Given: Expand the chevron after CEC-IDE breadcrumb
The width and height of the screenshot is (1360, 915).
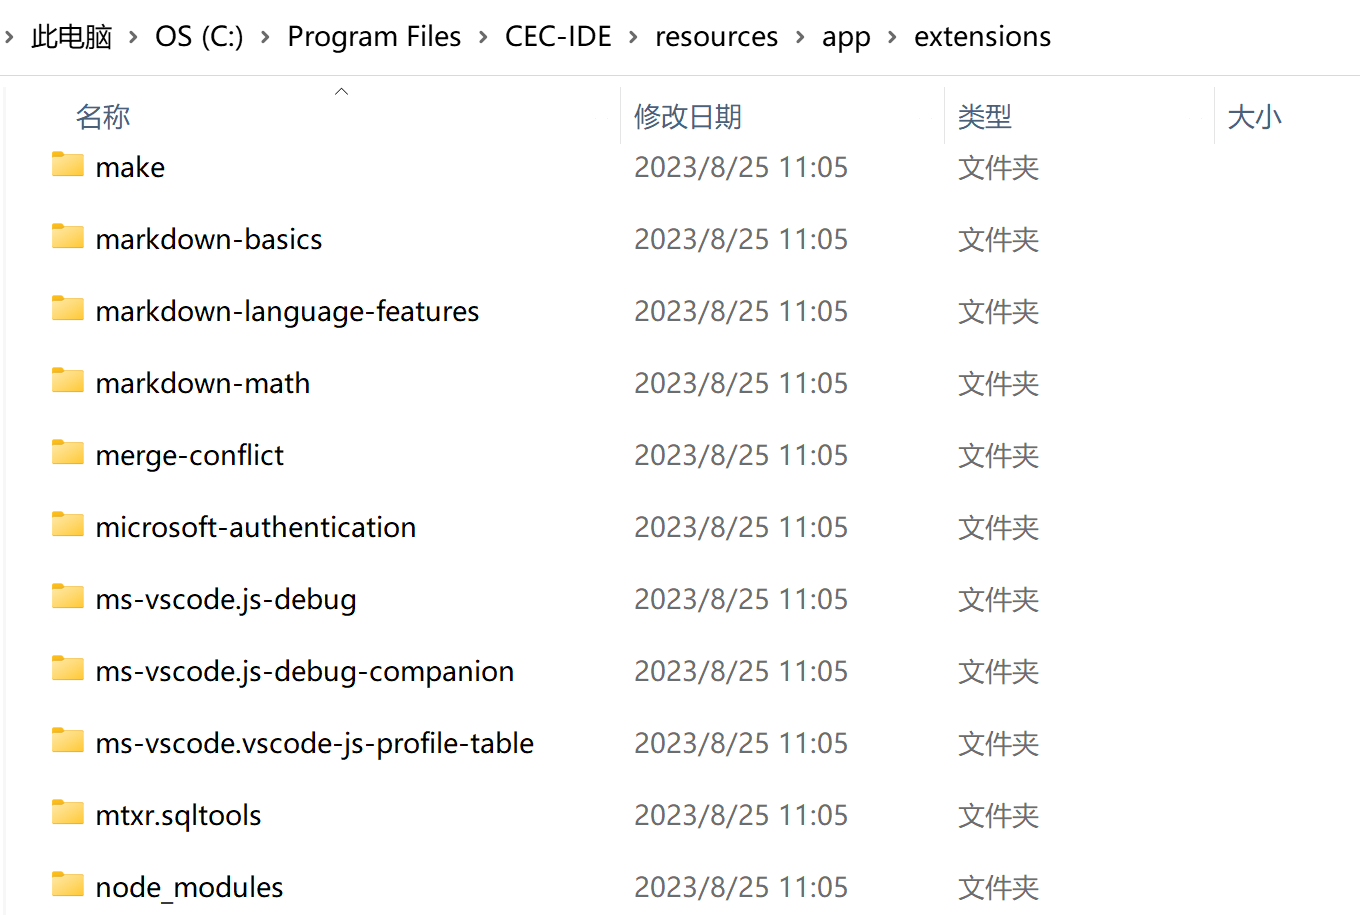Looking at the screenshot, I should (x=633, y=37).
